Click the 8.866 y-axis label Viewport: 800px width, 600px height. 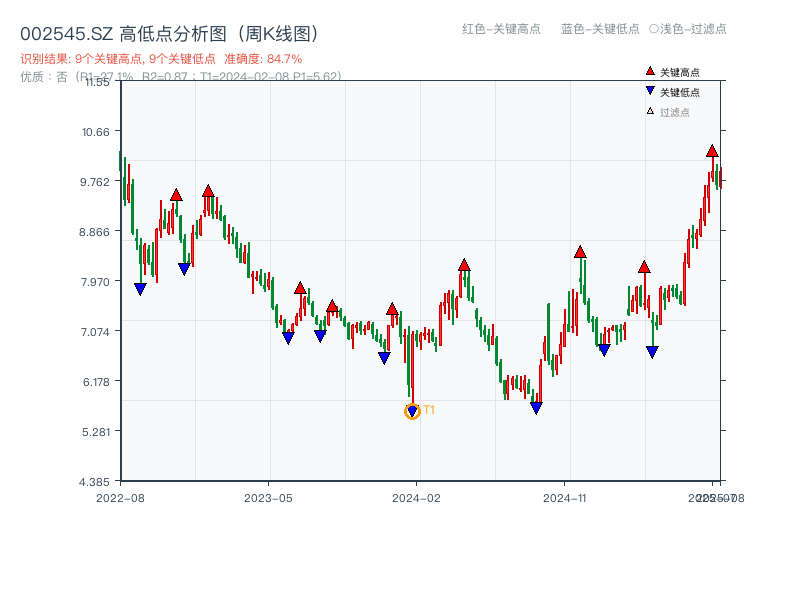pos(94,232)
